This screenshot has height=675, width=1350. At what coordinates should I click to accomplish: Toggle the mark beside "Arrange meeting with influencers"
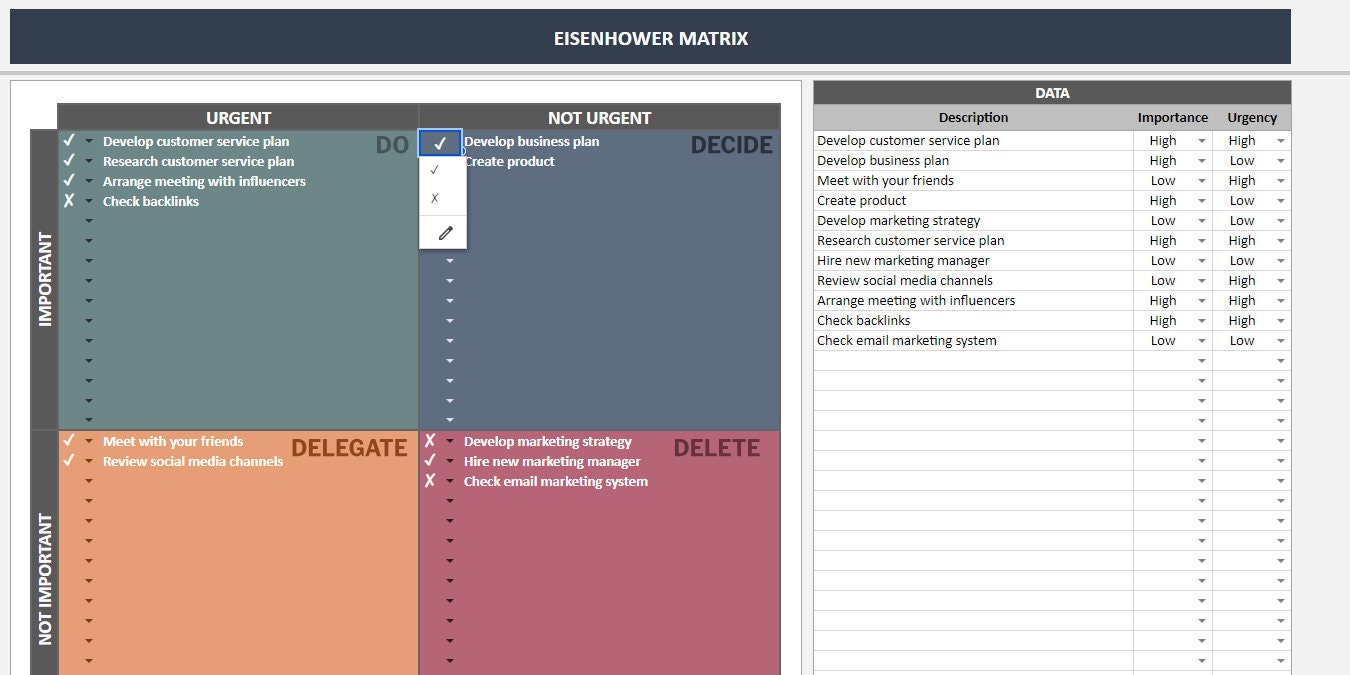pyautogui.click(x=69, y=181)
